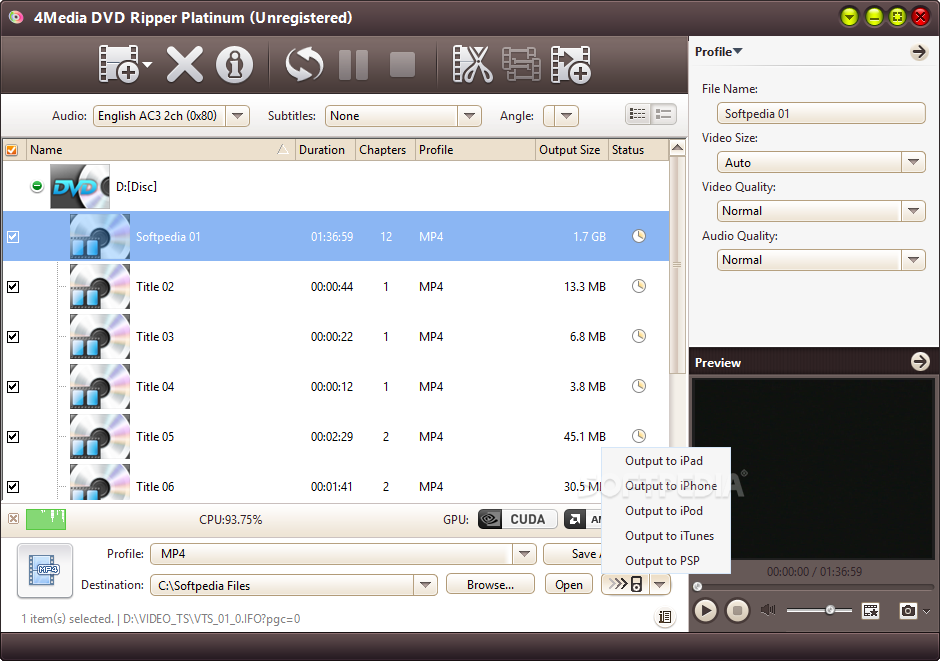
Task: Click the Open destination button
Action: tap(569, 584)
